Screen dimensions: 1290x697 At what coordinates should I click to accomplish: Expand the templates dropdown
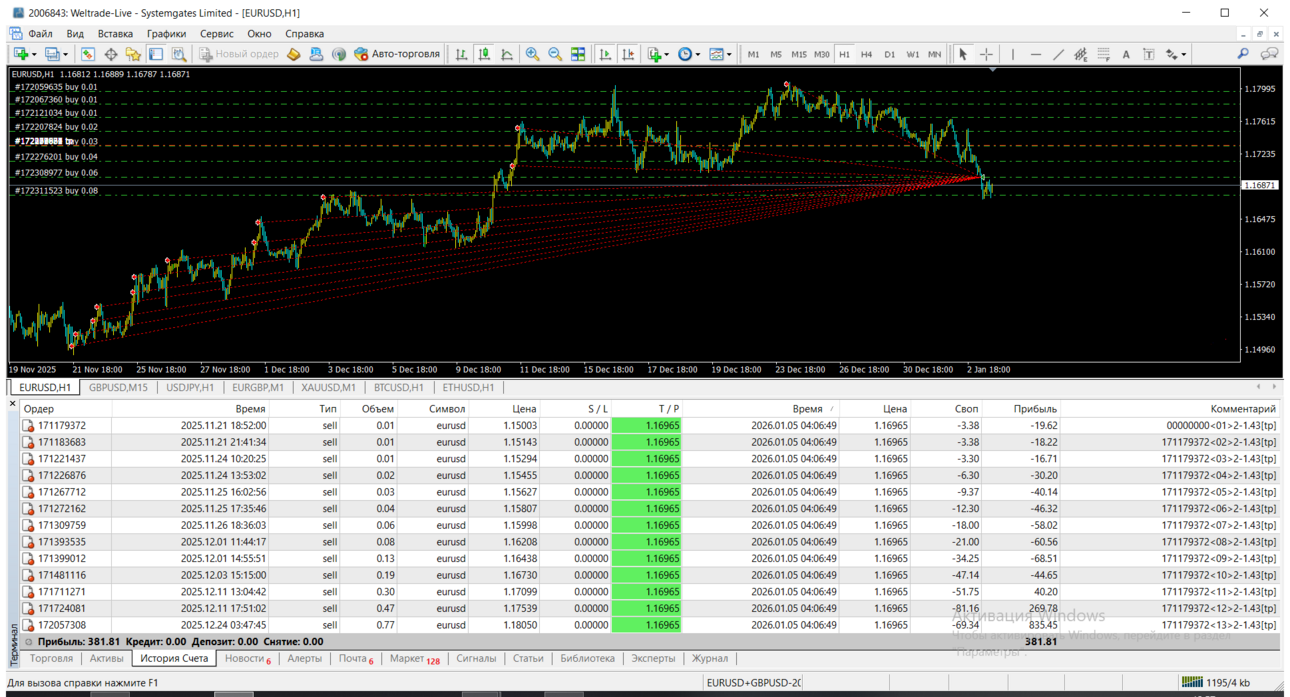pyautogui.click(x=729, y=54)
